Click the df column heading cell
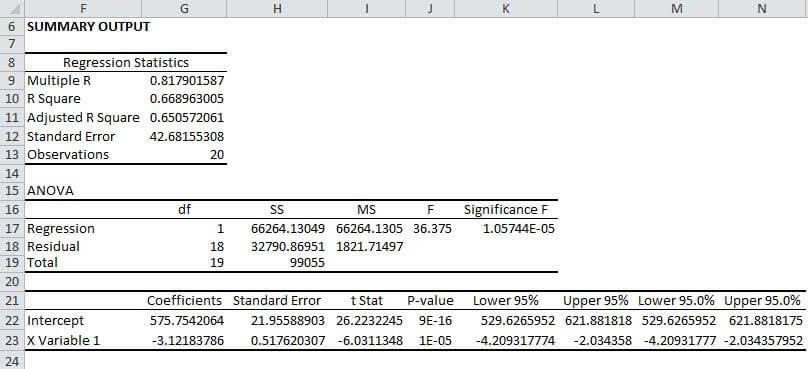Viewport: 808px width, 369px height. pos(184,210)
